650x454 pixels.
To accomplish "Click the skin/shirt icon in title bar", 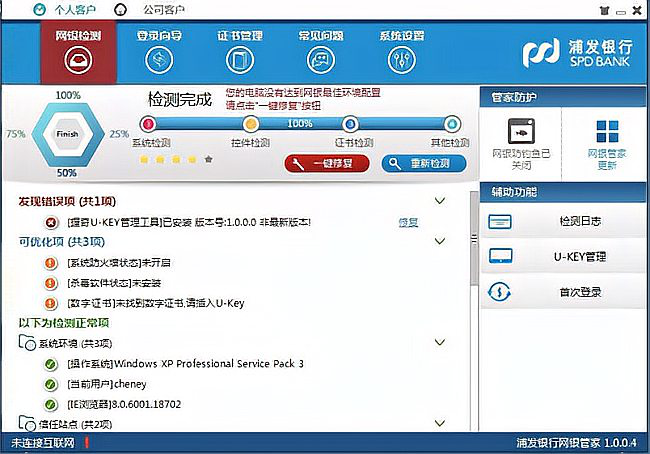I will tap(605, 11).
